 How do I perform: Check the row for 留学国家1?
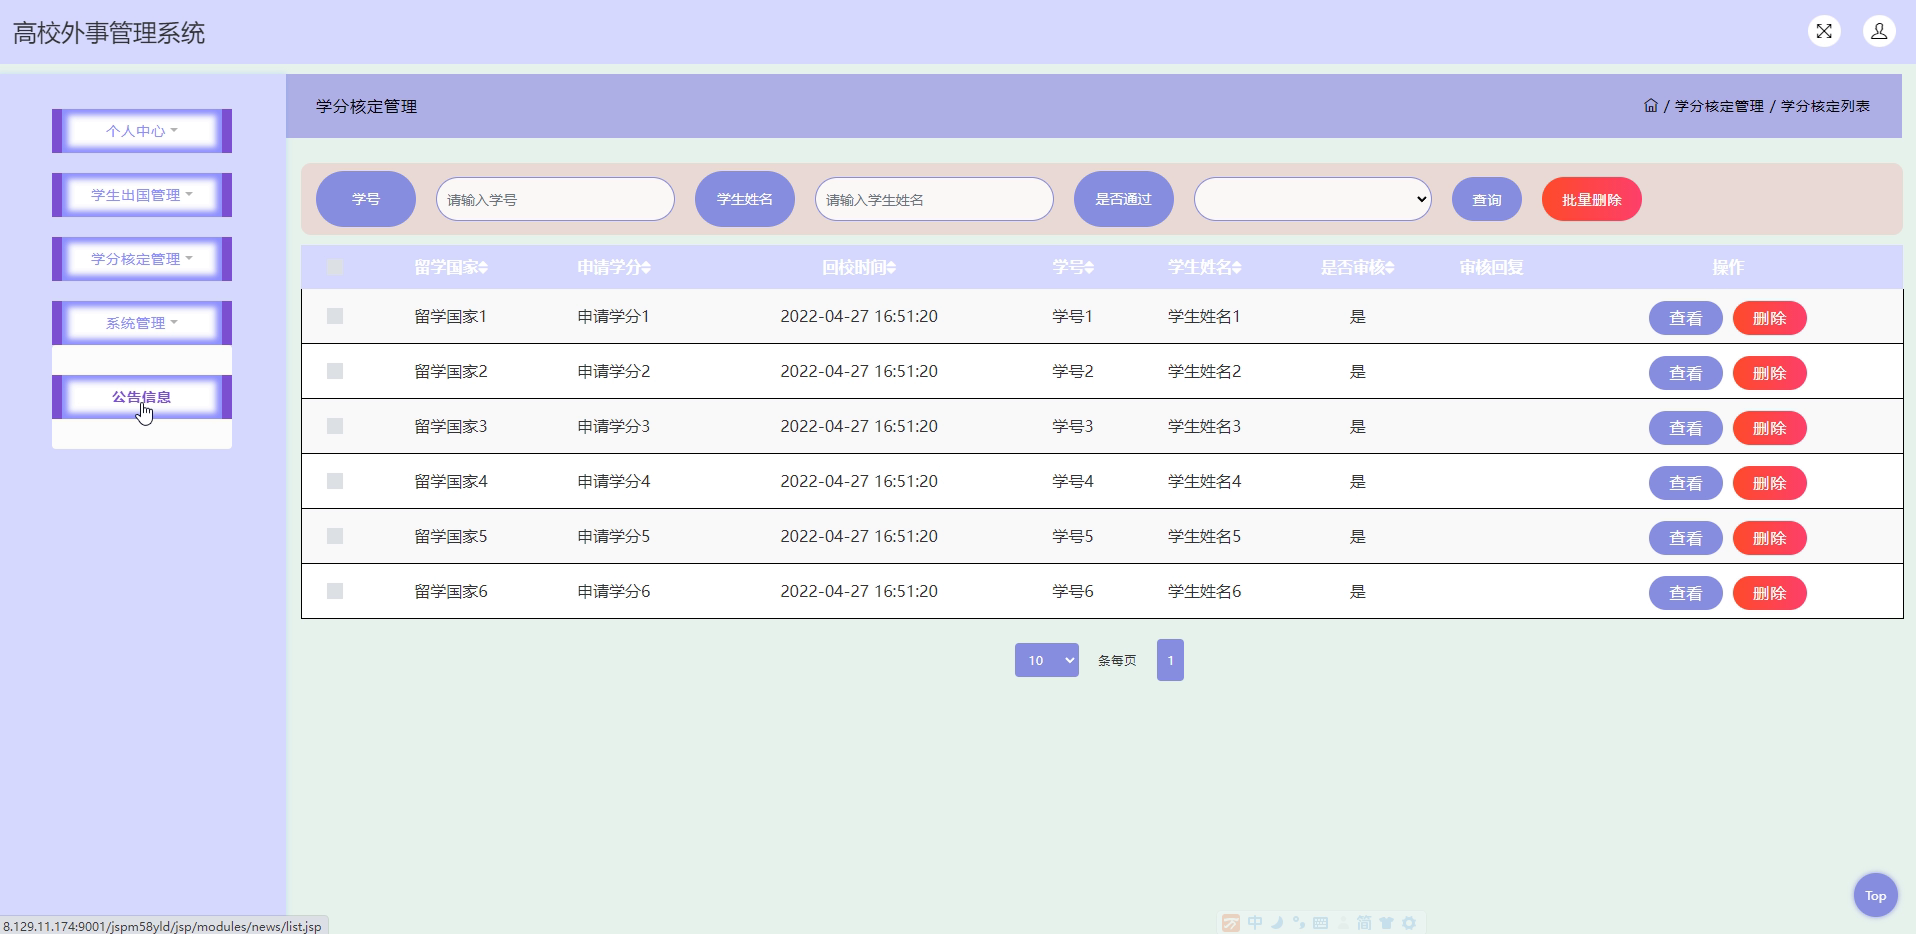pyautogui.click(x=335, y=316)
